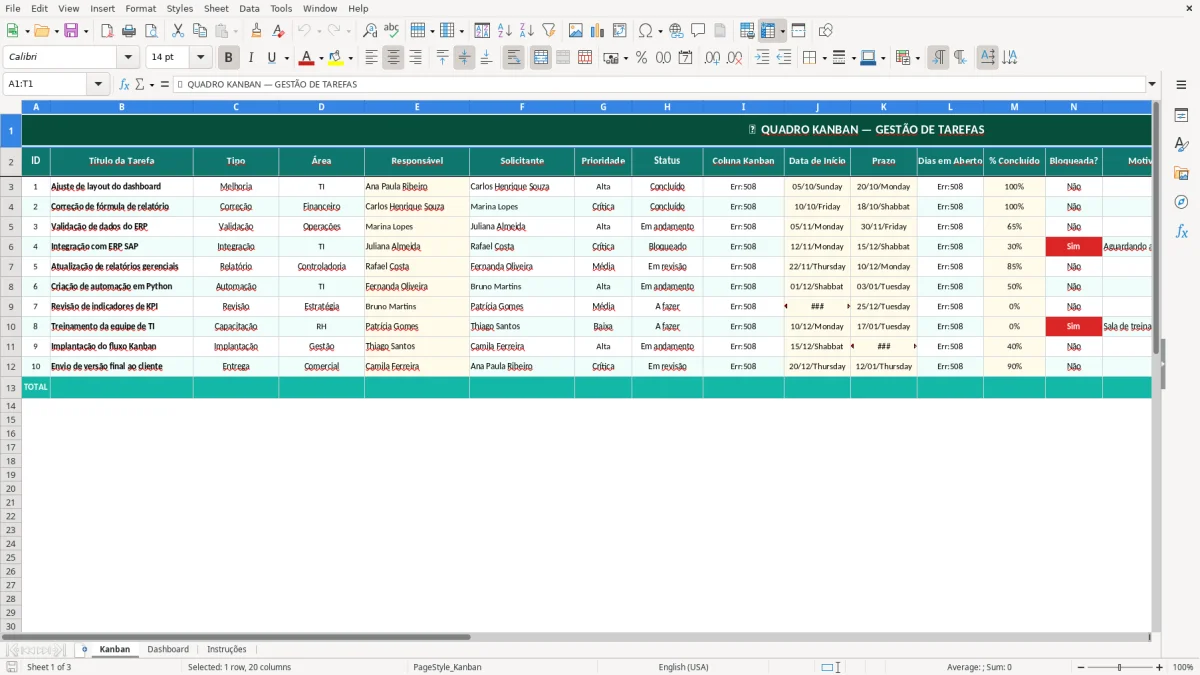Sort ascending
The height and width of the screenshot is (675, 1200).
504,31
